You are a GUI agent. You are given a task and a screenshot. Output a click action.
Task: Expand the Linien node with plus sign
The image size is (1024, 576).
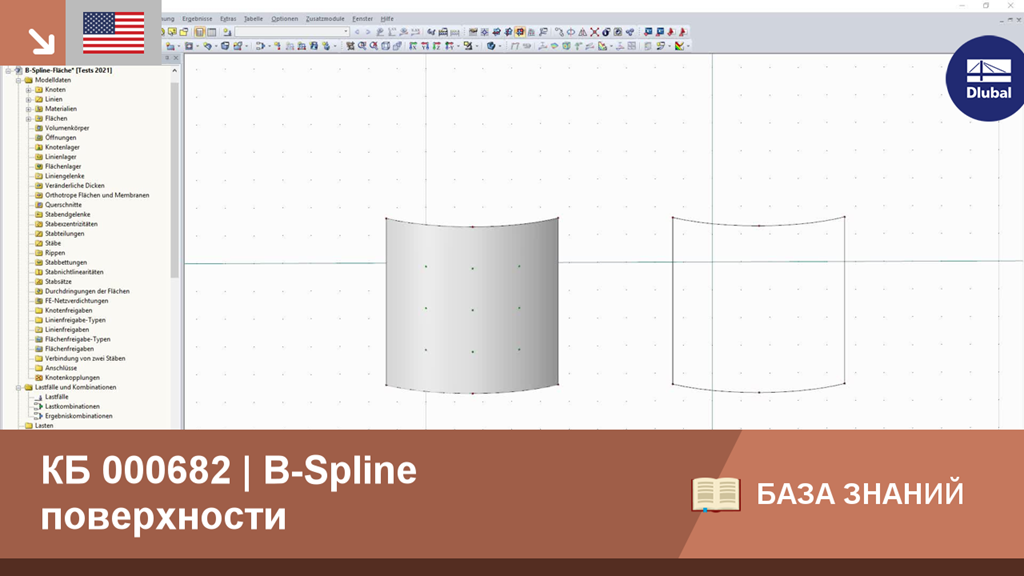point(28,99)
